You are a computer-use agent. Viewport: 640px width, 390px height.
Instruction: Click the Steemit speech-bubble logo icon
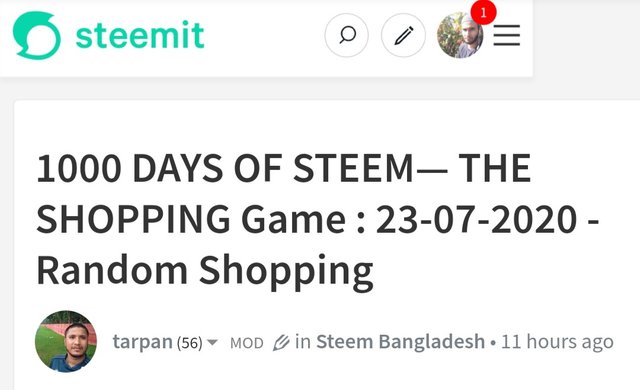click(x=37, y=35)
